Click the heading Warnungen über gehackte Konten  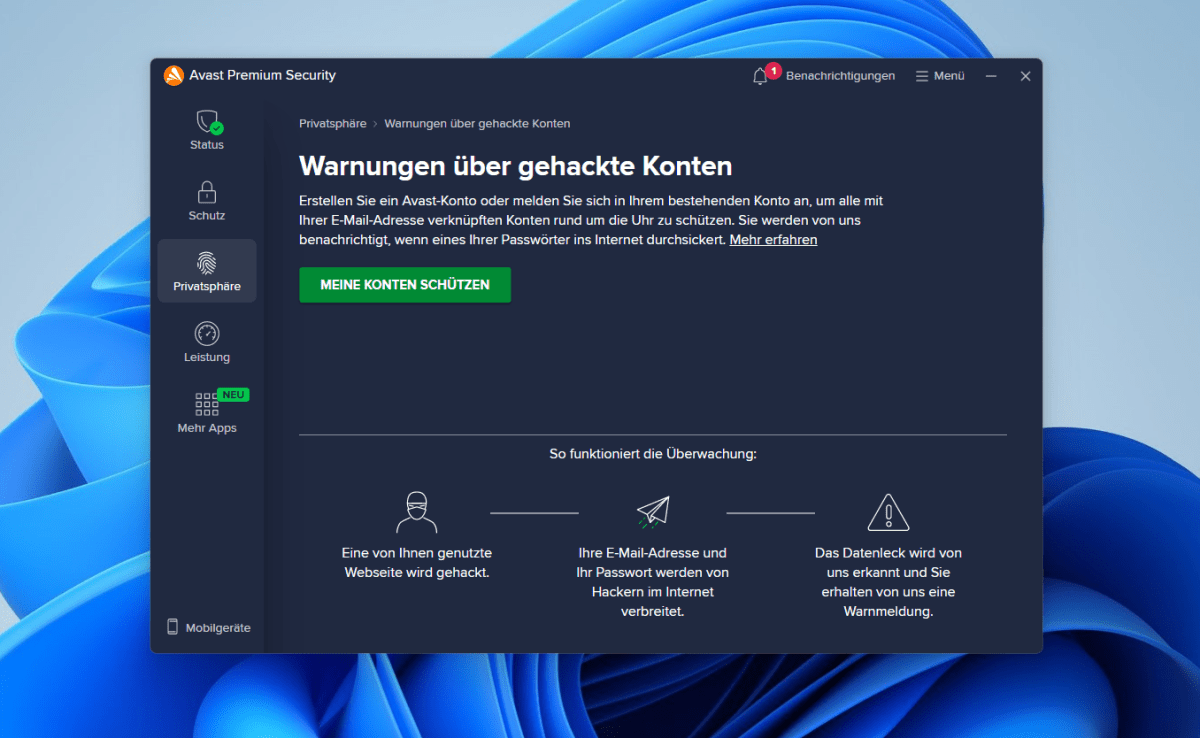tap(516, 166)
